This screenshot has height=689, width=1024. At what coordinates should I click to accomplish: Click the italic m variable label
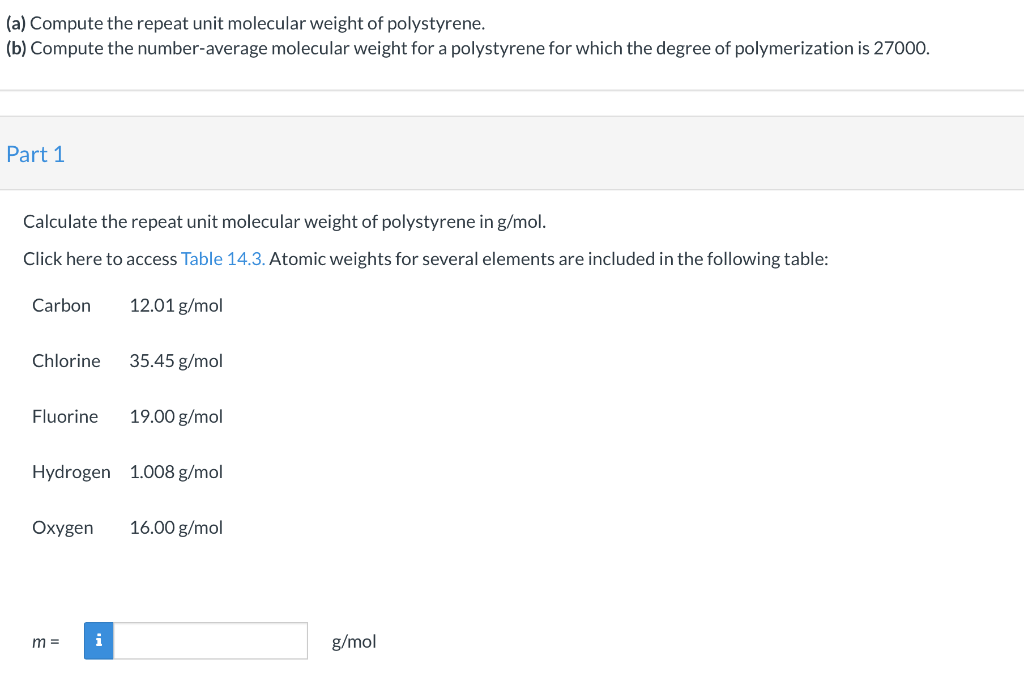pyautogui.click(x=38, y=641)
